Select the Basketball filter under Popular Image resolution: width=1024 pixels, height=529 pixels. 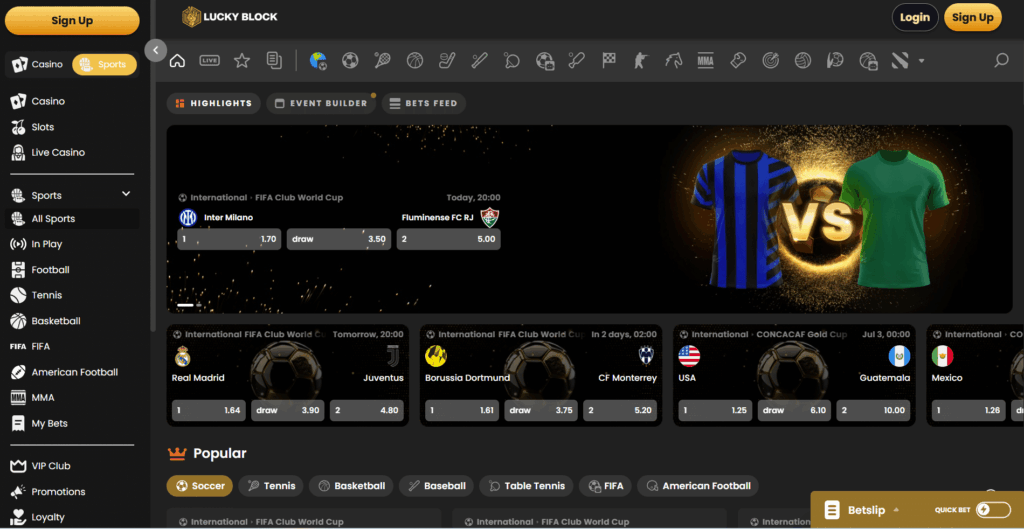(x=351, y=486)
